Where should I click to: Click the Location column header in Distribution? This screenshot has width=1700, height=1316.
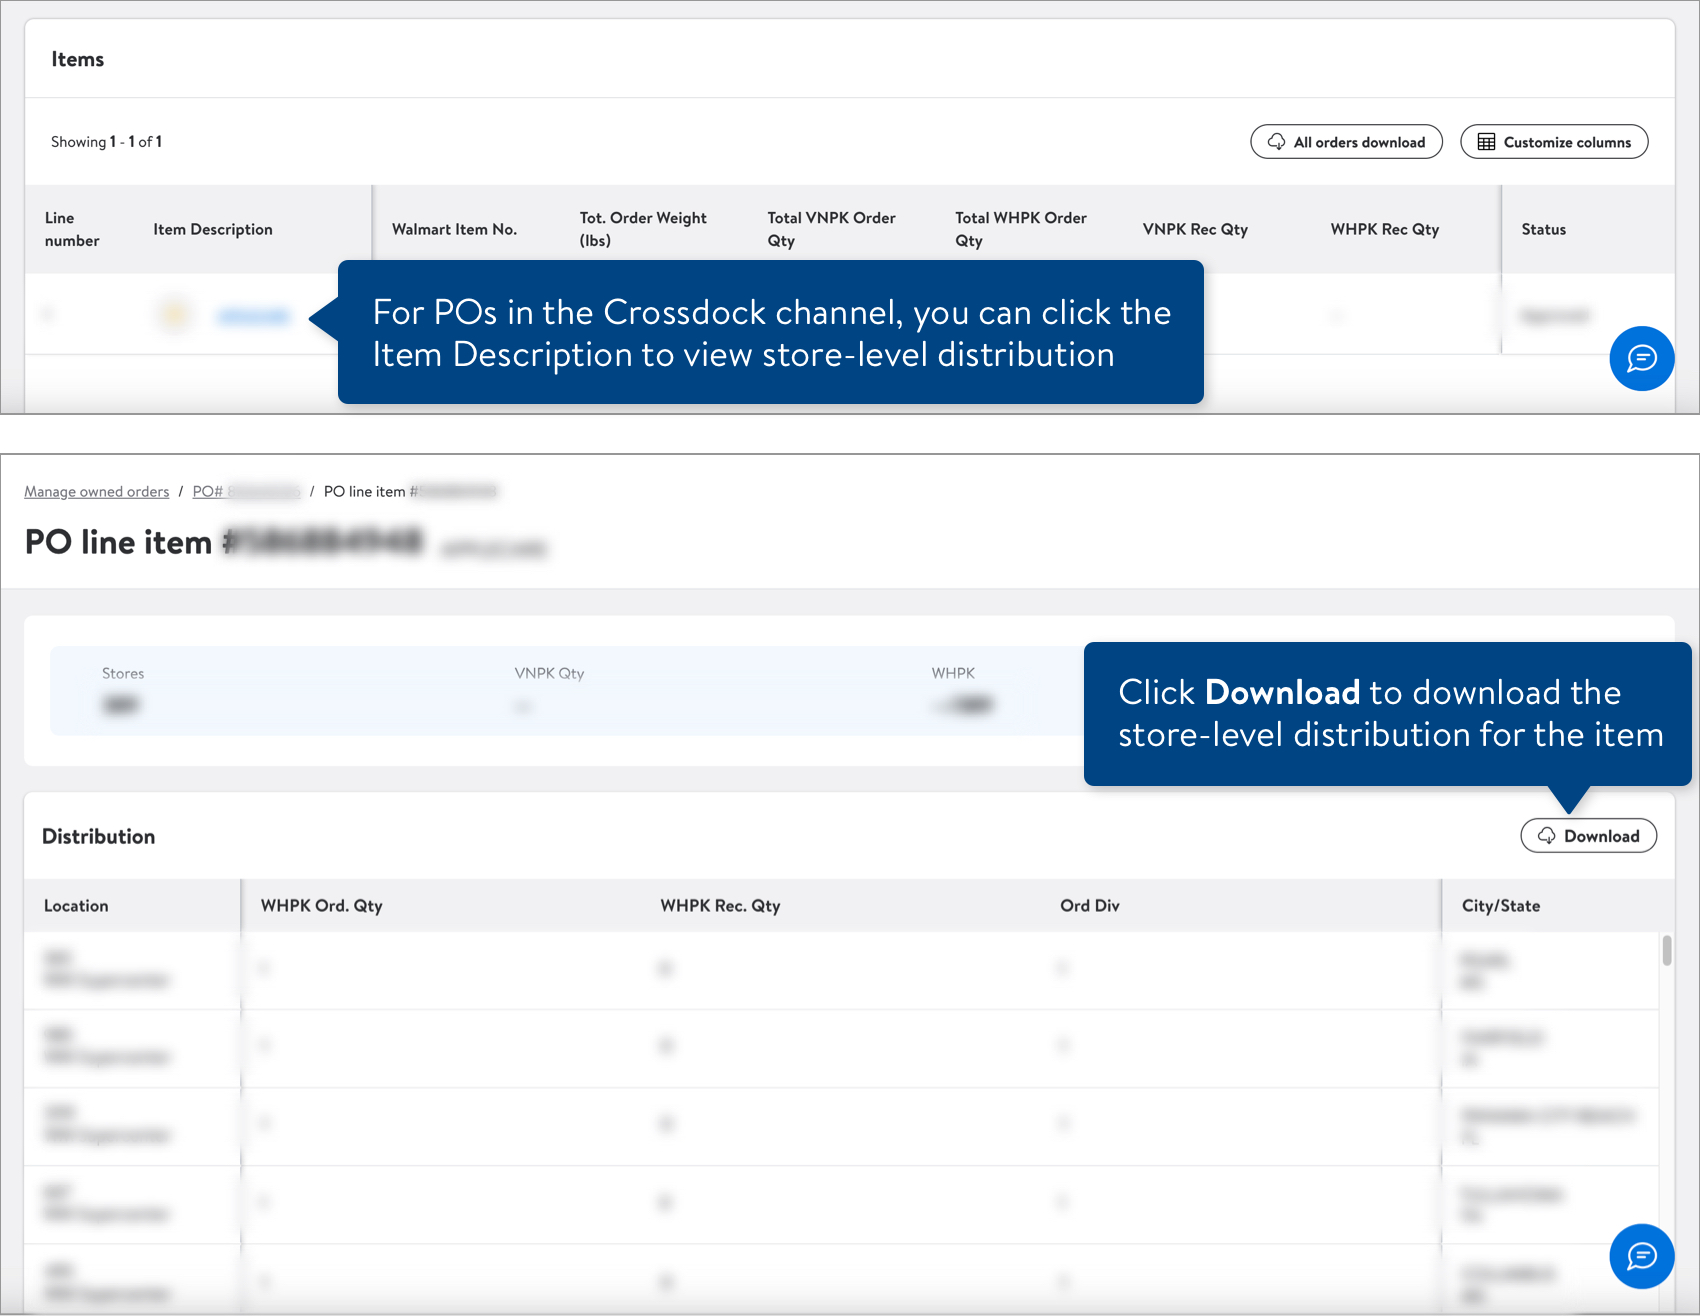pyautogui.click(x=75, y=906)
